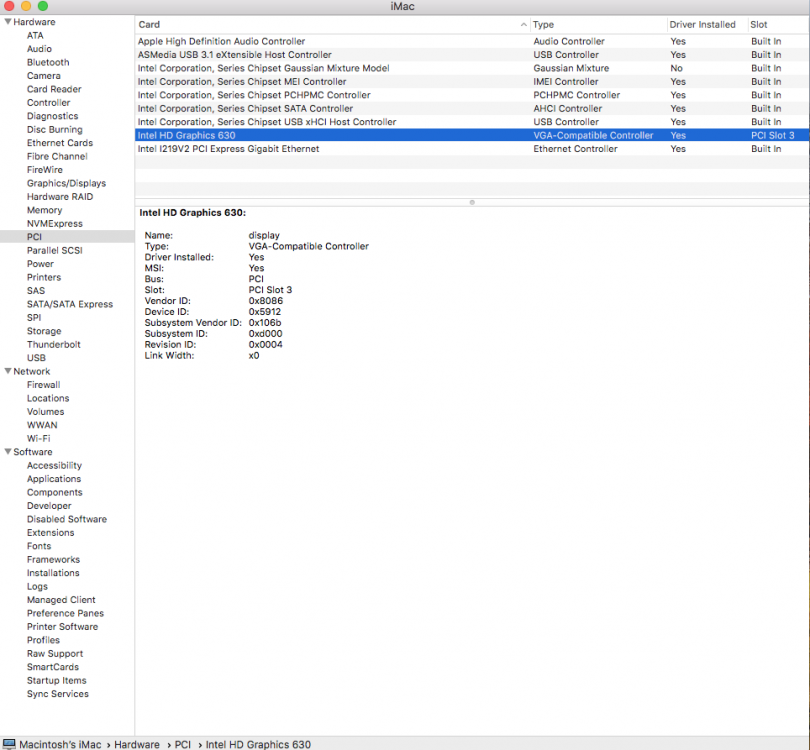The width and height of the screenshot is (810, 750).
Task: Select Series Chipset MEI Controller row
Action: (472, 82)
